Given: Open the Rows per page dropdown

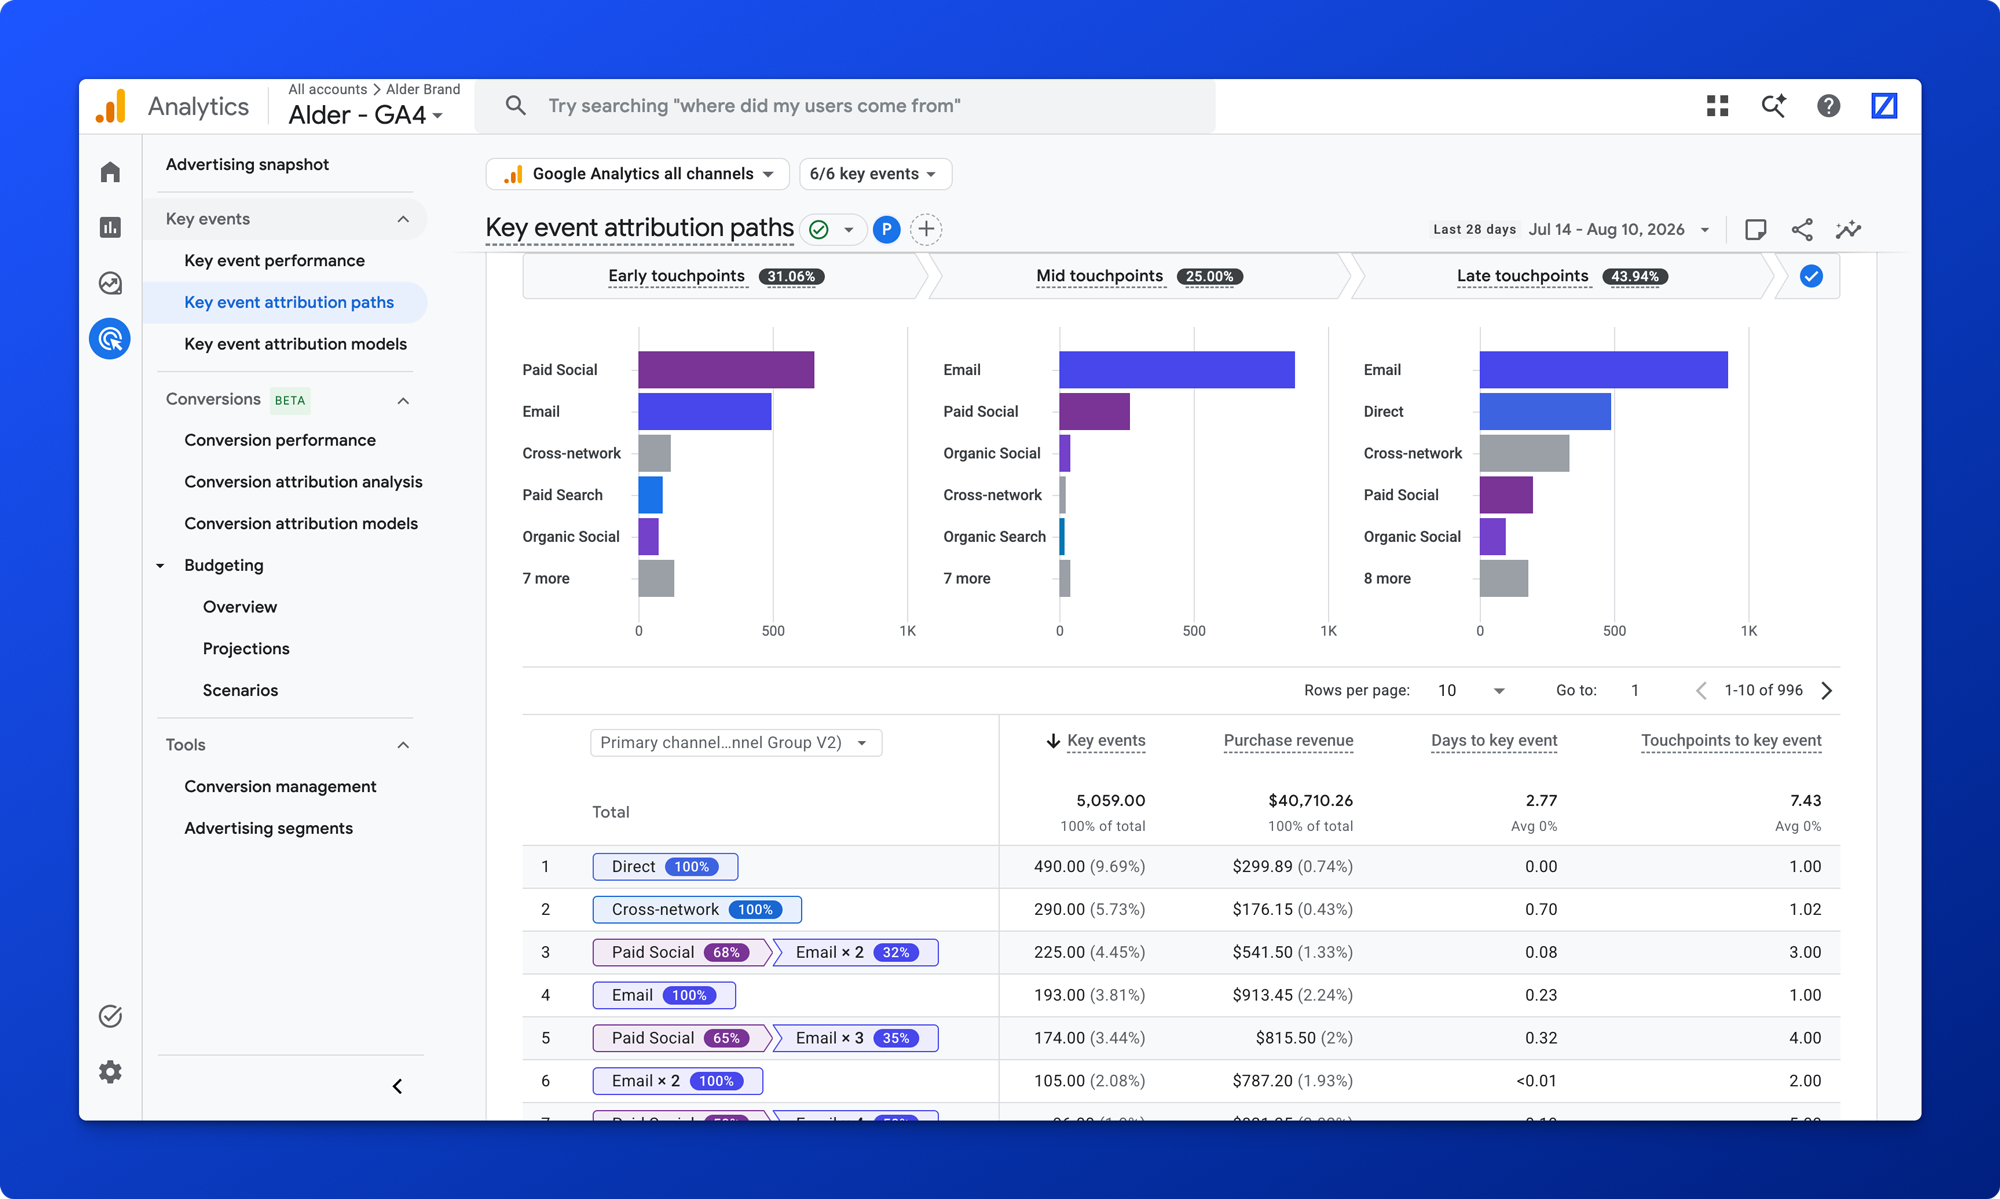Looking at the screenshot, I should pyautogui.click(x=1471, y=691).
